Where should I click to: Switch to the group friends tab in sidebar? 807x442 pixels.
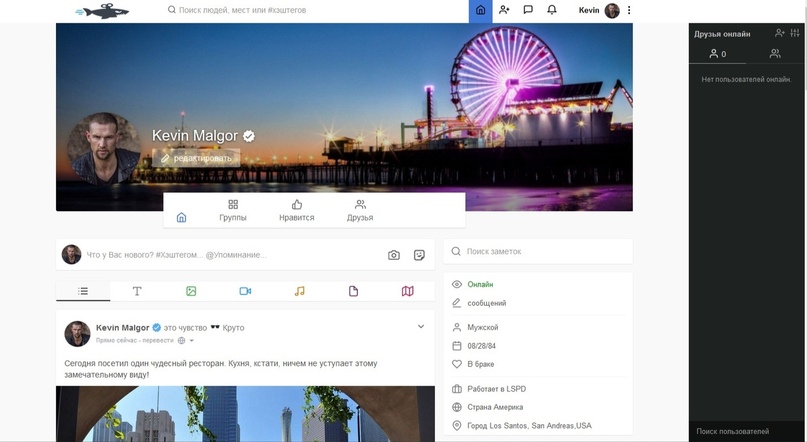coord(775,54)
